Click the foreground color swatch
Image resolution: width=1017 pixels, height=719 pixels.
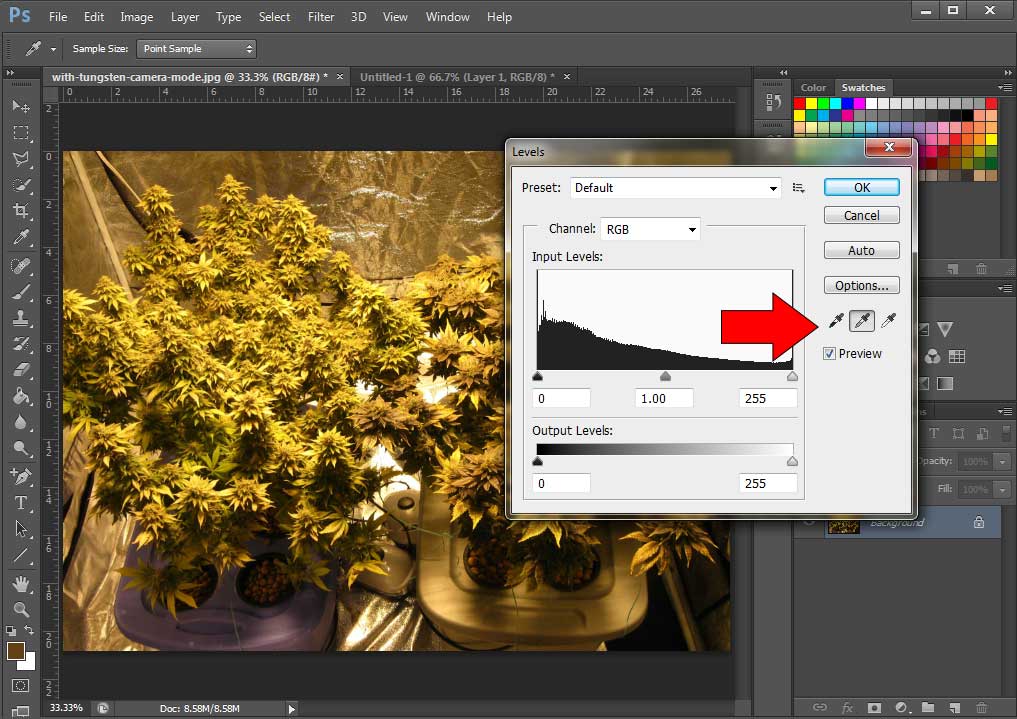pos(15,651)
